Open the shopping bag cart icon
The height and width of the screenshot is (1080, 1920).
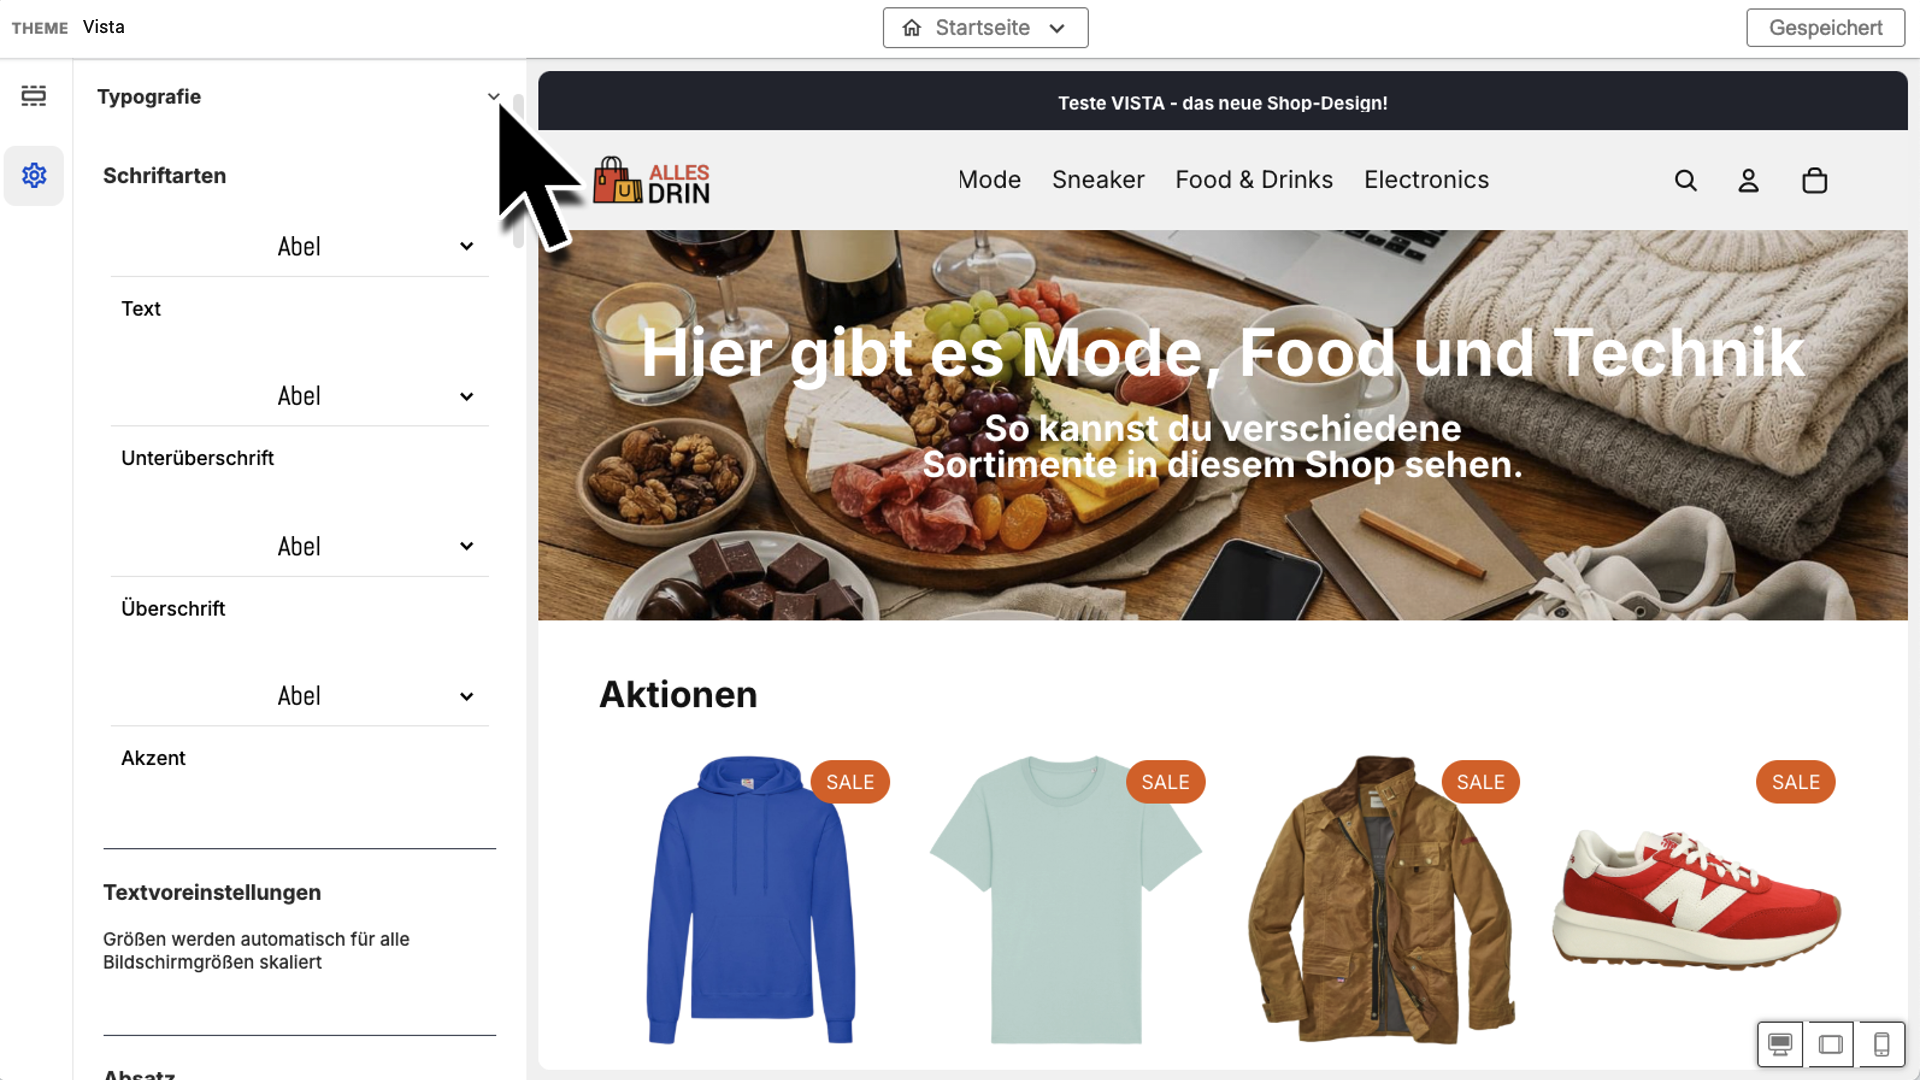coord(1814,181)
